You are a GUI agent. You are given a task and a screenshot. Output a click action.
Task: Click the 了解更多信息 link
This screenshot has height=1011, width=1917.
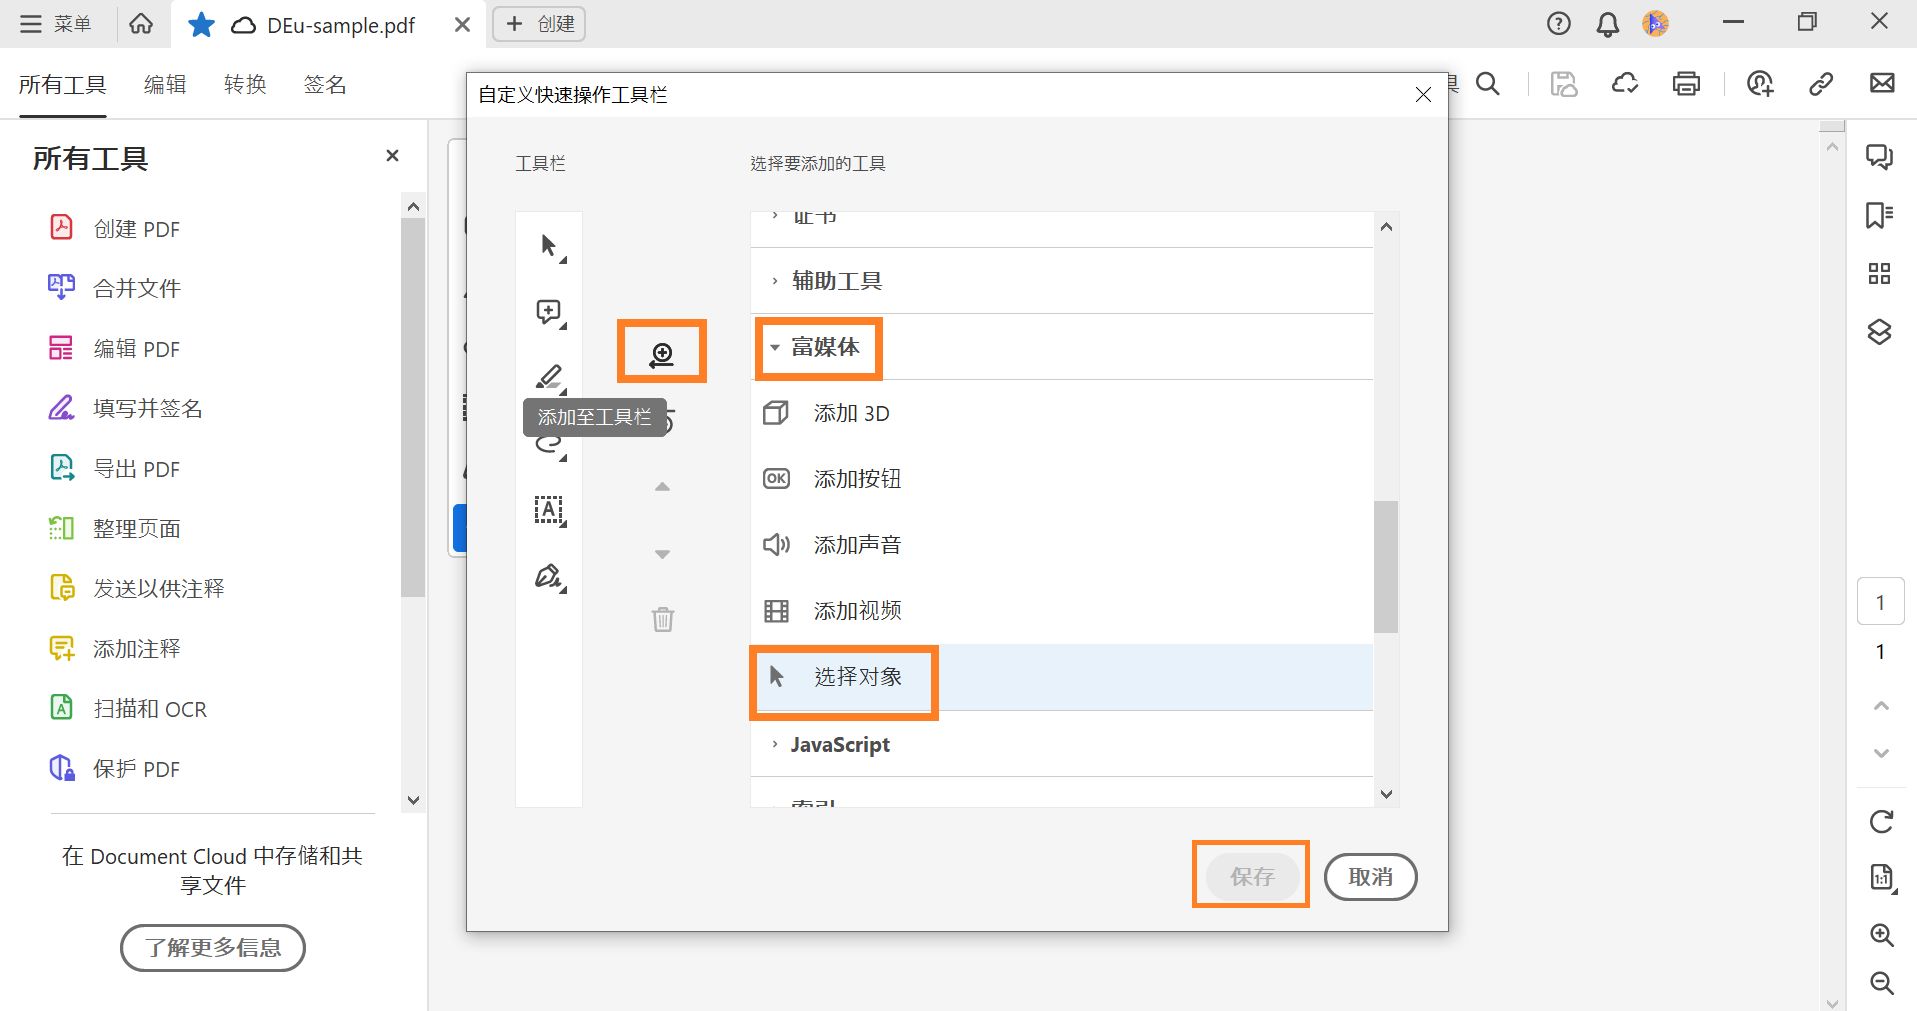coord(211,947)
